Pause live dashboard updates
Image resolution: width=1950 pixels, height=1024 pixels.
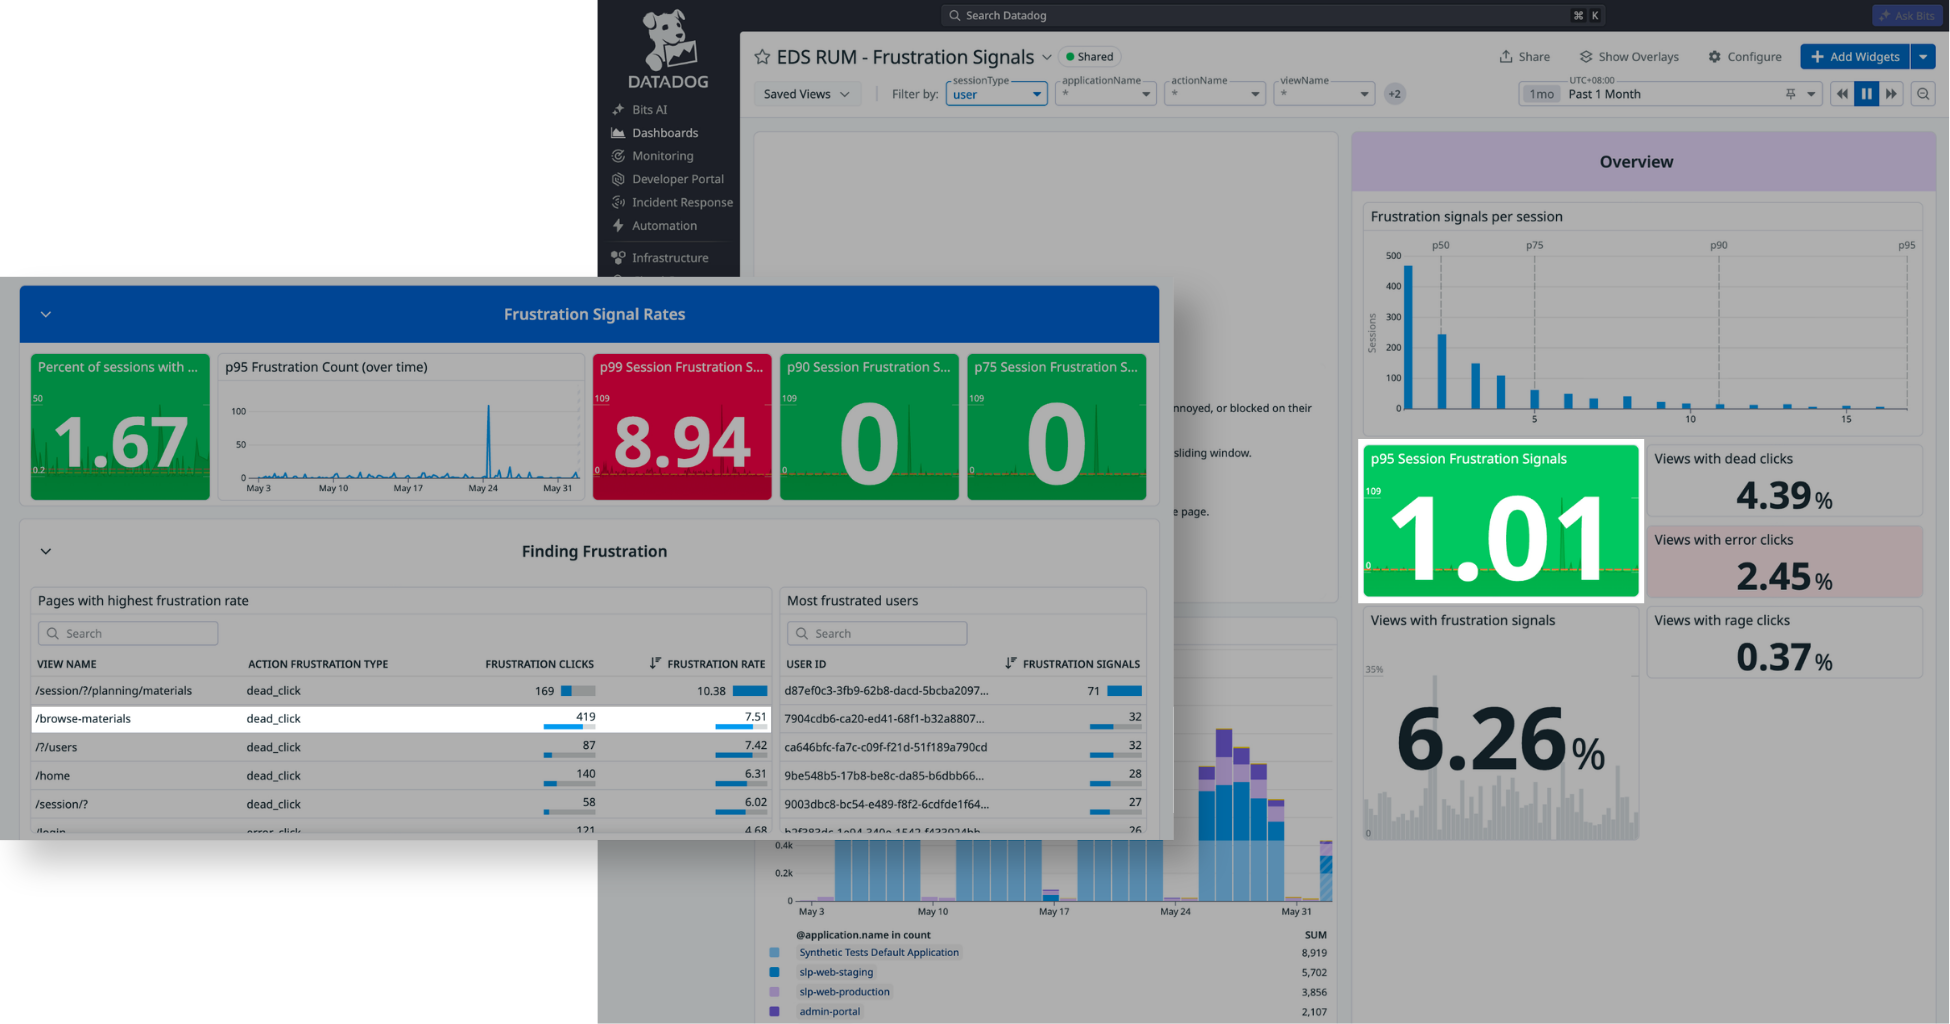click(x=1866, y=94)
